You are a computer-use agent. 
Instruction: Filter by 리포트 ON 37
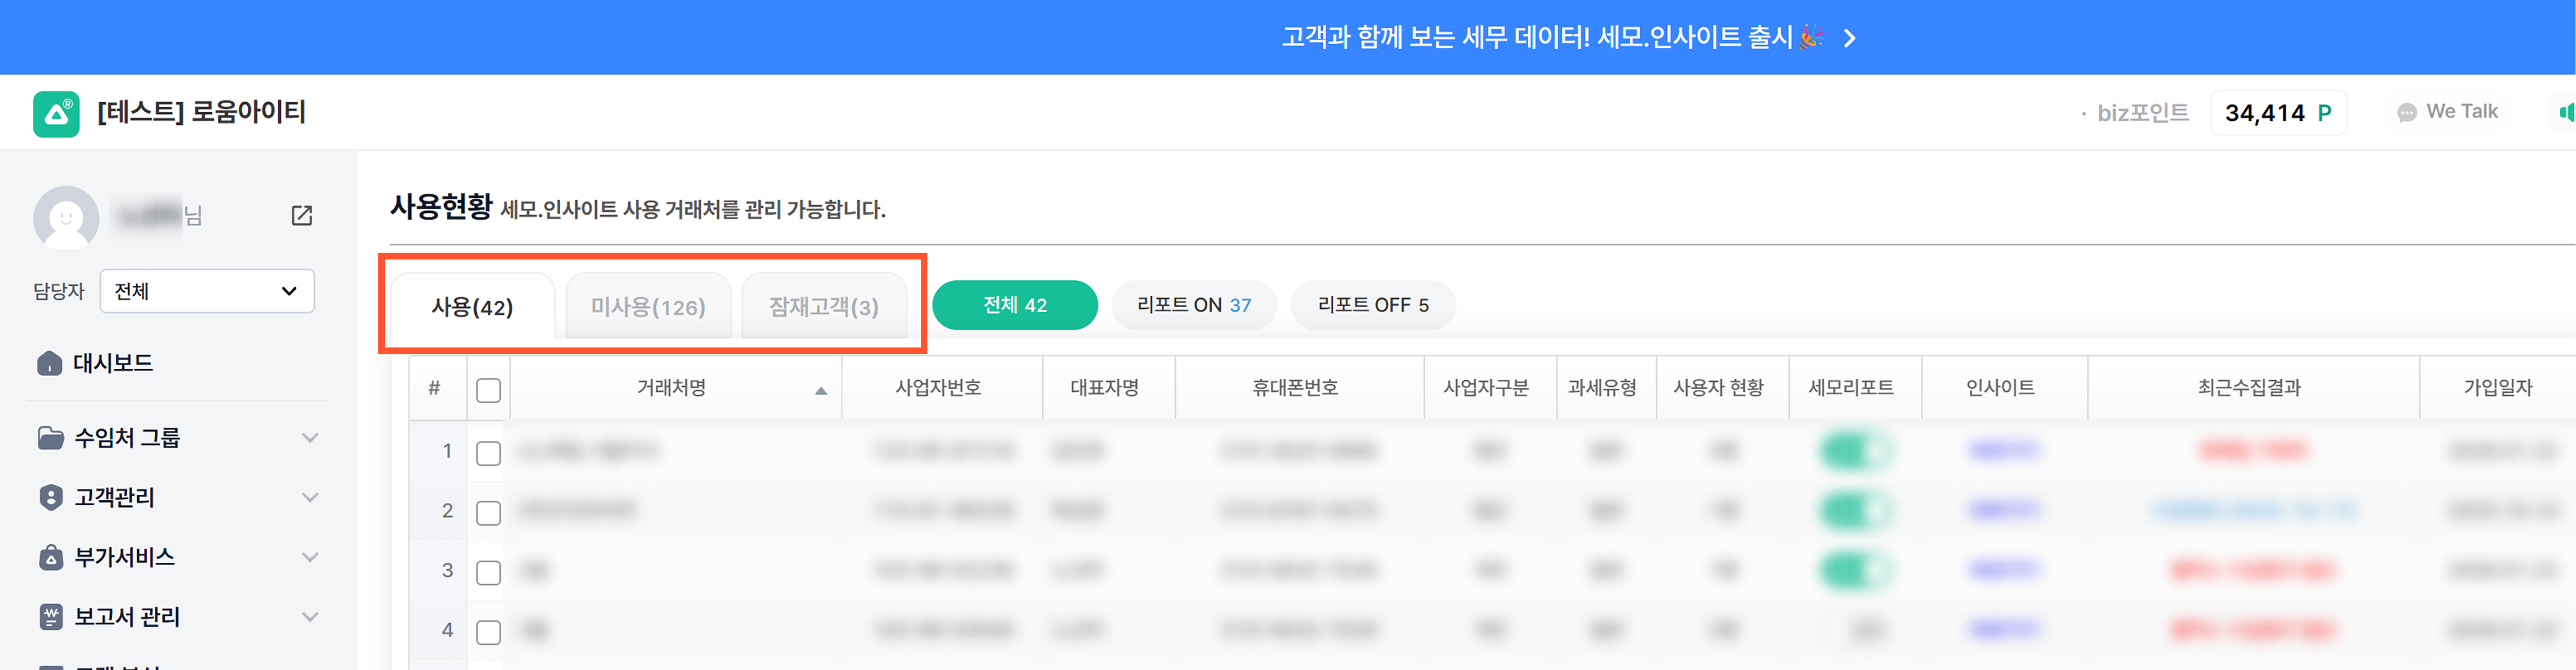(x=1193, y=305)
